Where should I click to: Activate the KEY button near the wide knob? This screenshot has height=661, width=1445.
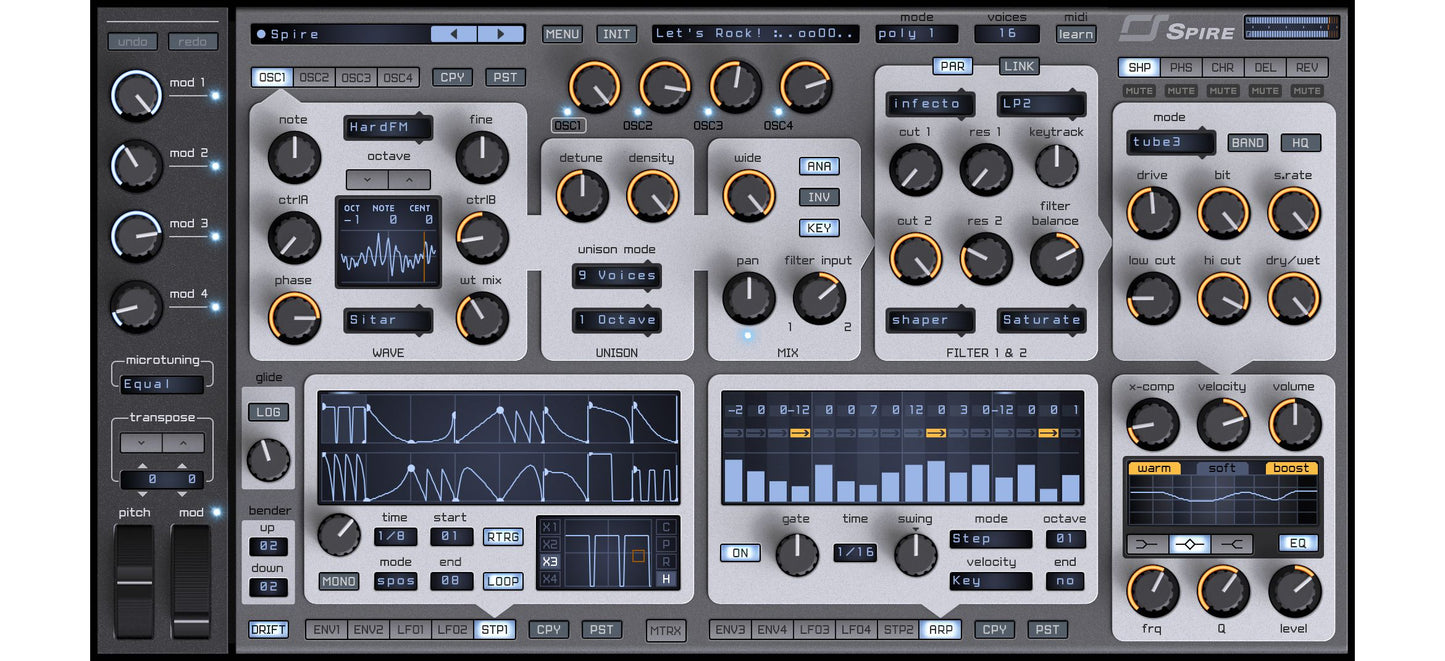(x=818, y=227)
